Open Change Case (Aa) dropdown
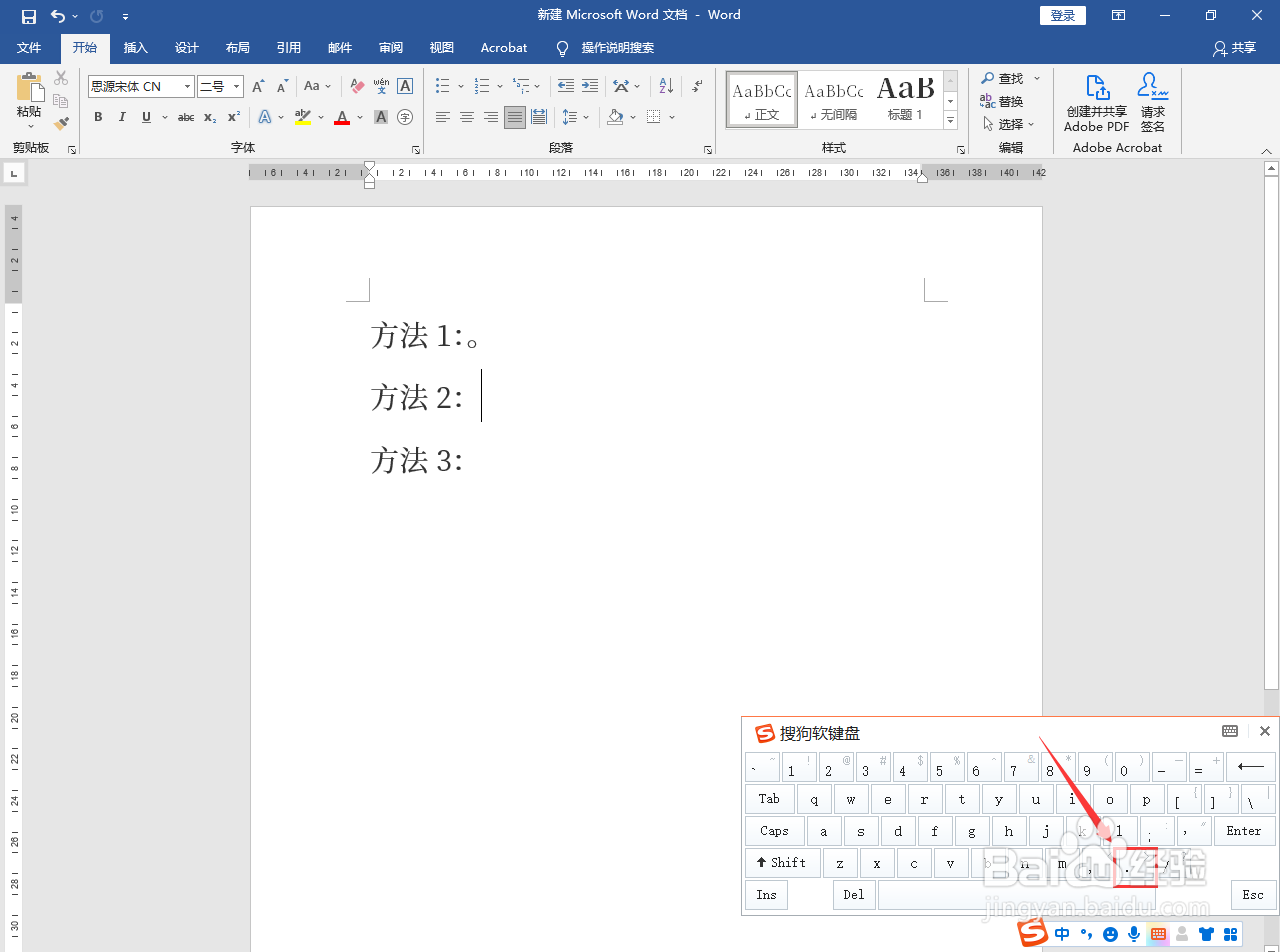The height and width of the screenshot is (952, 1280). point(317,87)
